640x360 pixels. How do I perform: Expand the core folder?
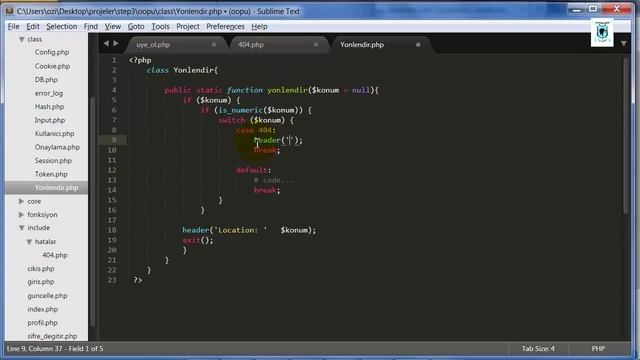click(x=21, y=201)
